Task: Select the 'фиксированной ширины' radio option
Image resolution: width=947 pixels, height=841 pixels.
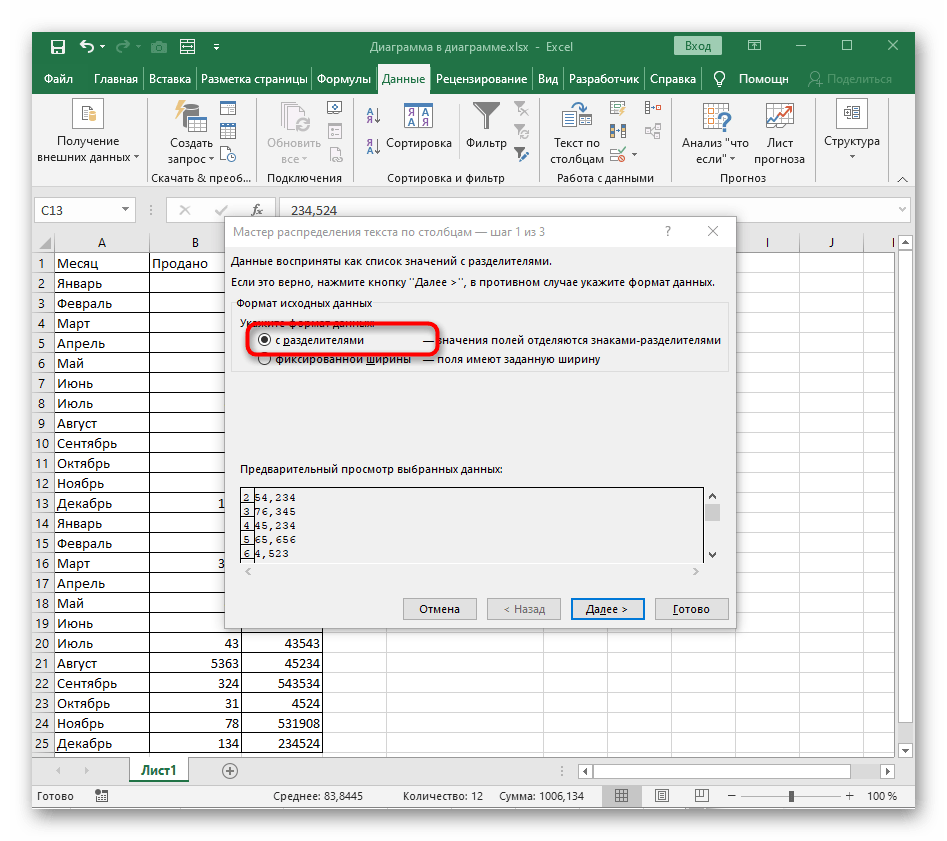Action: (264, 359)
